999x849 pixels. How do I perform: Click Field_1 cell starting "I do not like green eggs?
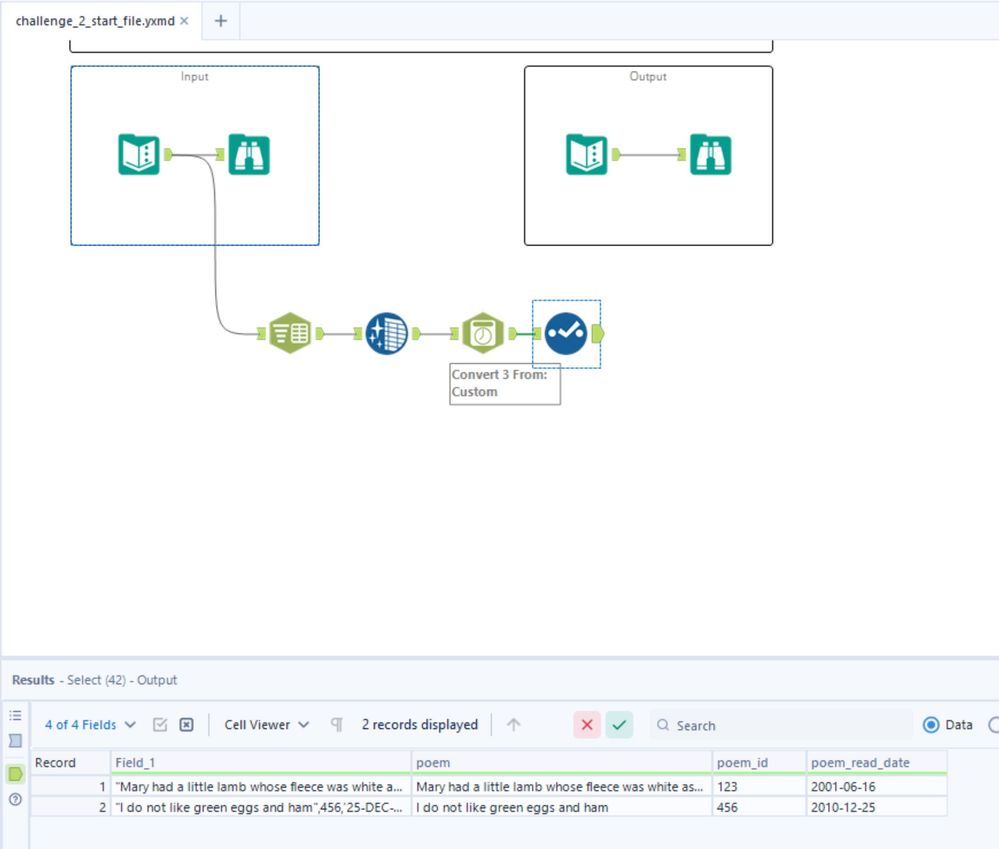tap(261, 807)
